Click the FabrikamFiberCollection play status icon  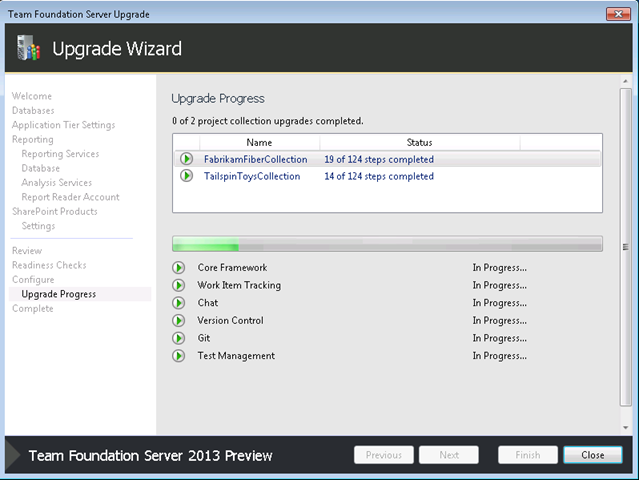click(x=187, y=159)
